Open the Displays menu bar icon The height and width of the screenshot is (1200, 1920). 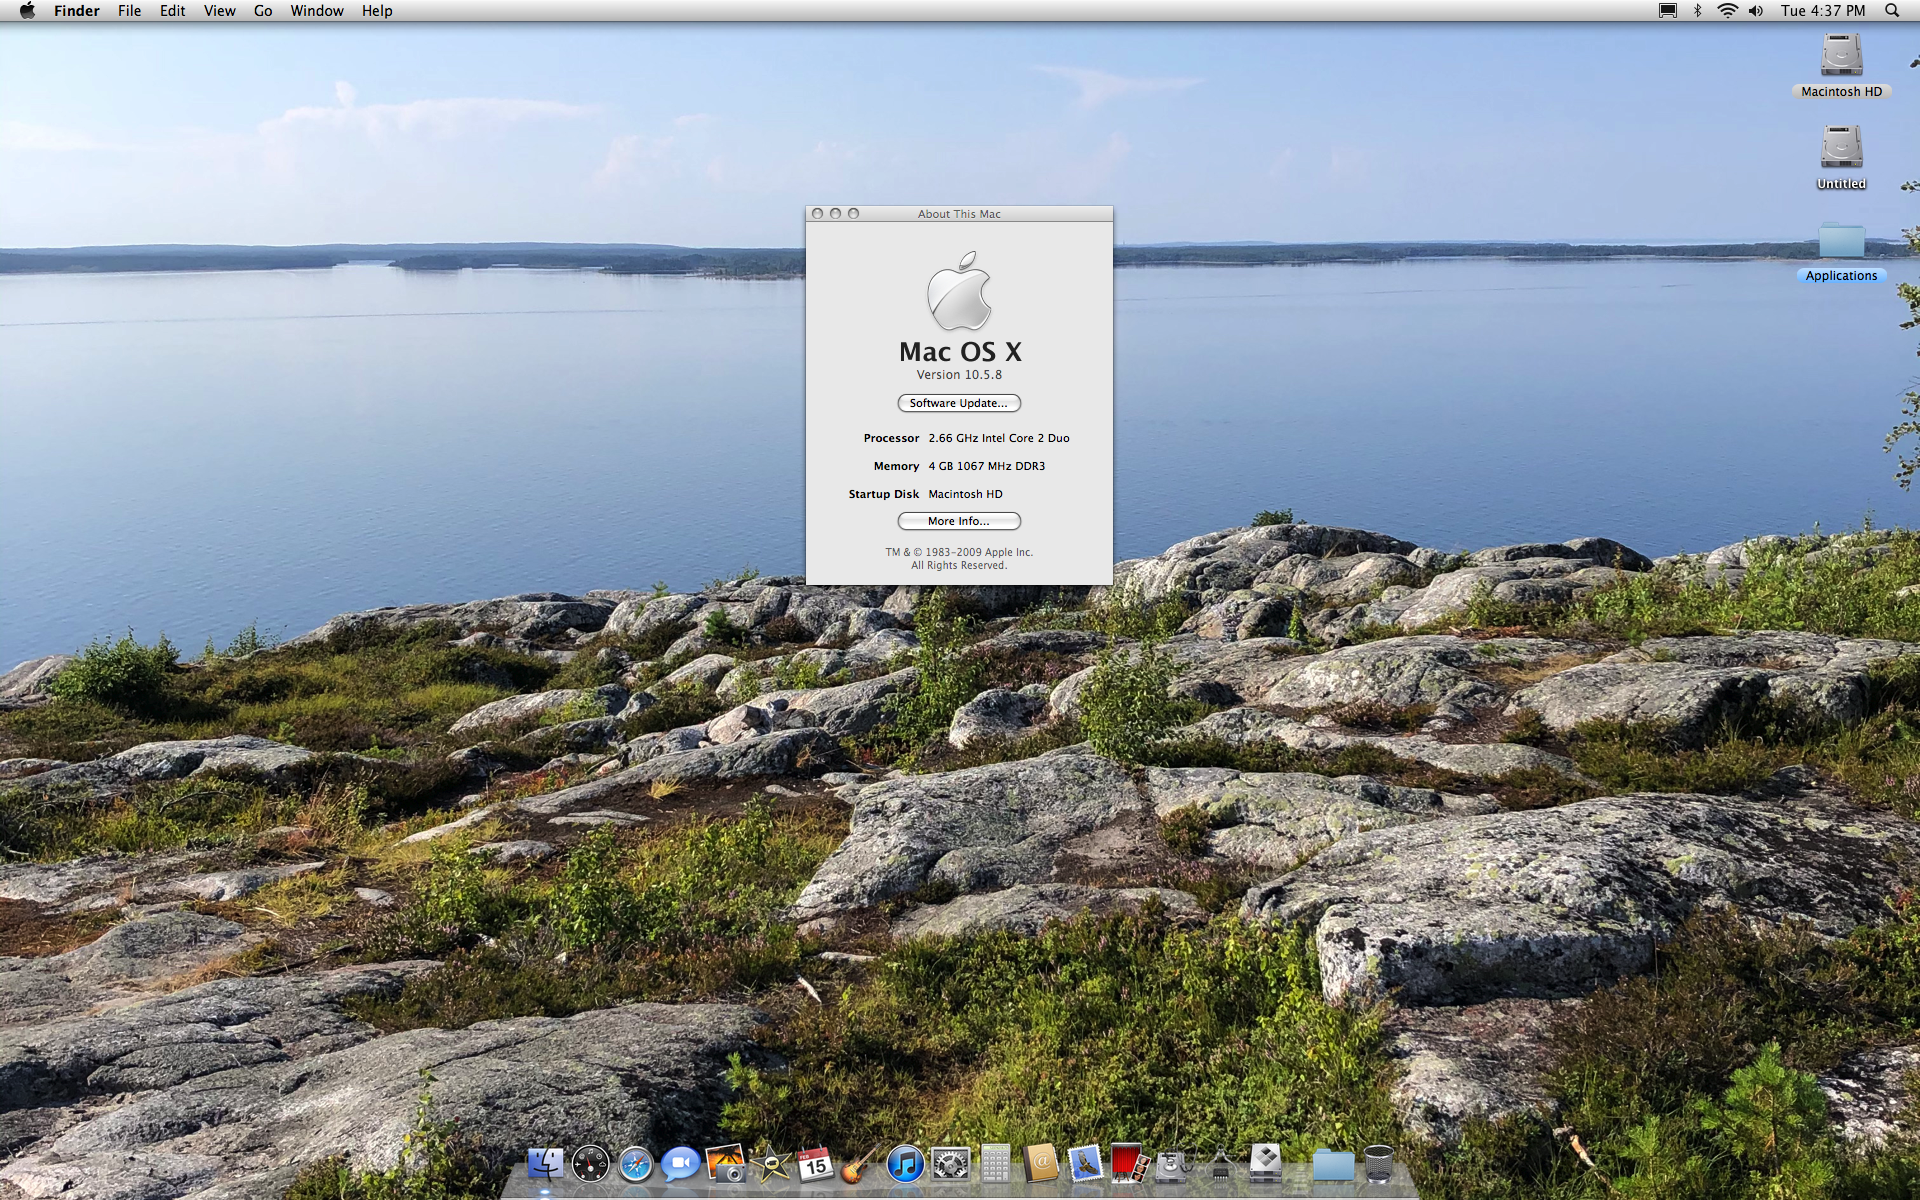pos(1667,10)
